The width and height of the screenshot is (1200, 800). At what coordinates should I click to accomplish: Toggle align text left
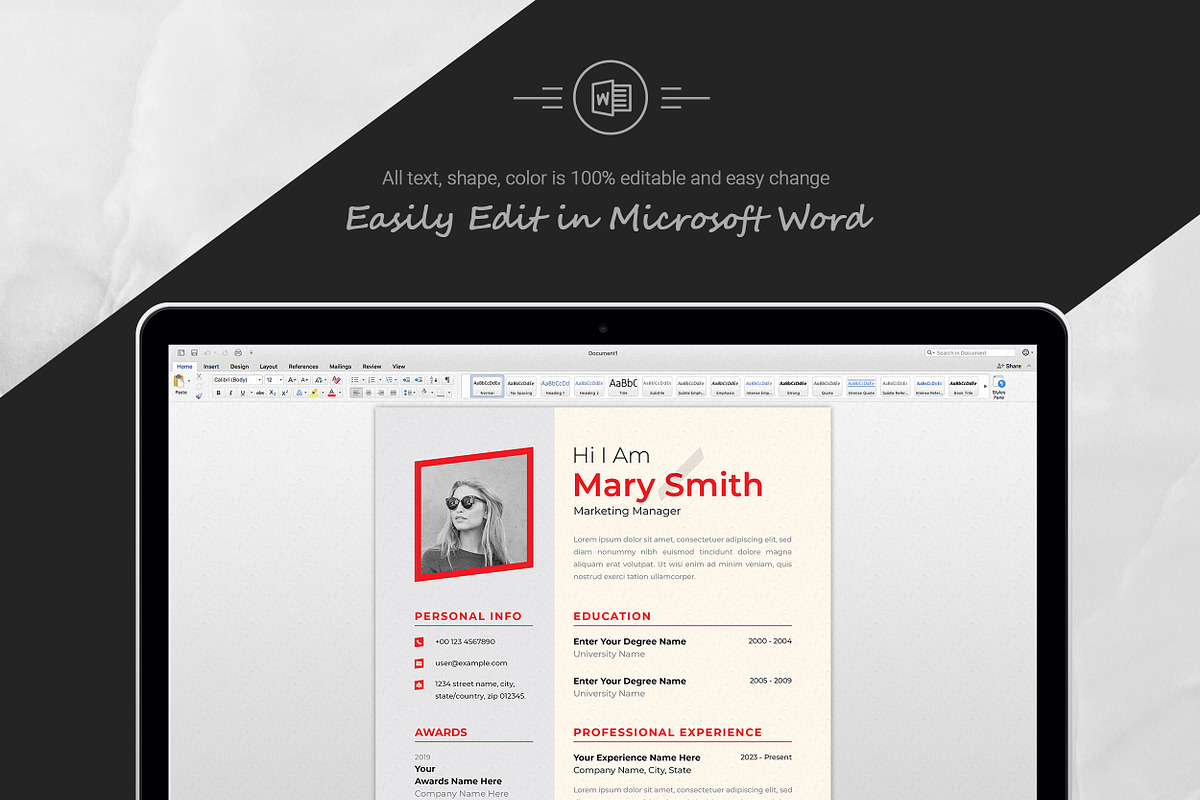click(356, 392)
